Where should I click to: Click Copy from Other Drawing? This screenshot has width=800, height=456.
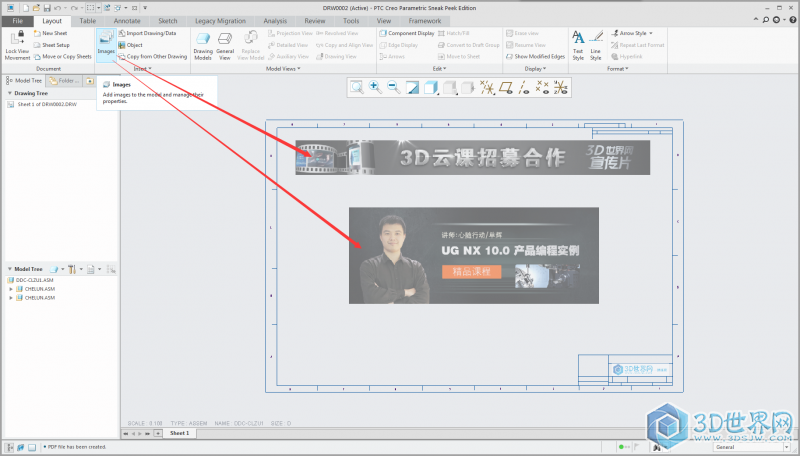pos(153,57)
